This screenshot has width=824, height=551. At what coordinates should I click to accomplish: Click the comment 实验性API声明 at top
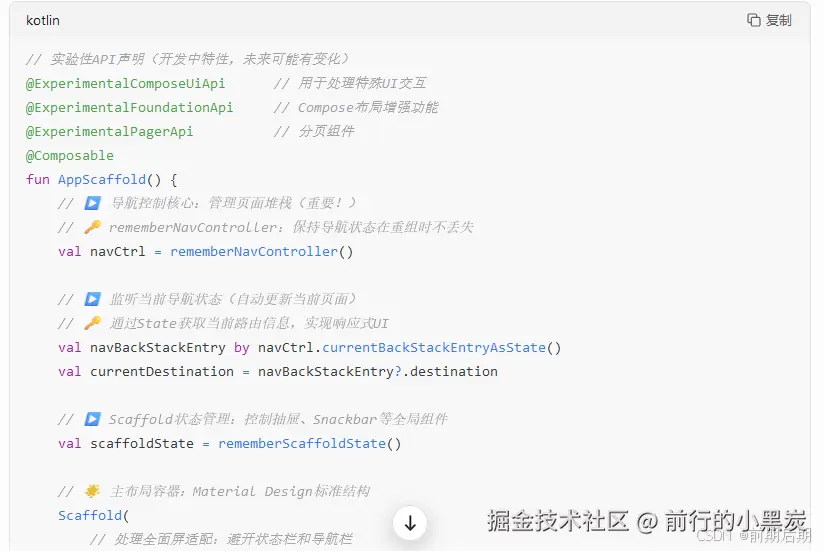coord(187,59)
